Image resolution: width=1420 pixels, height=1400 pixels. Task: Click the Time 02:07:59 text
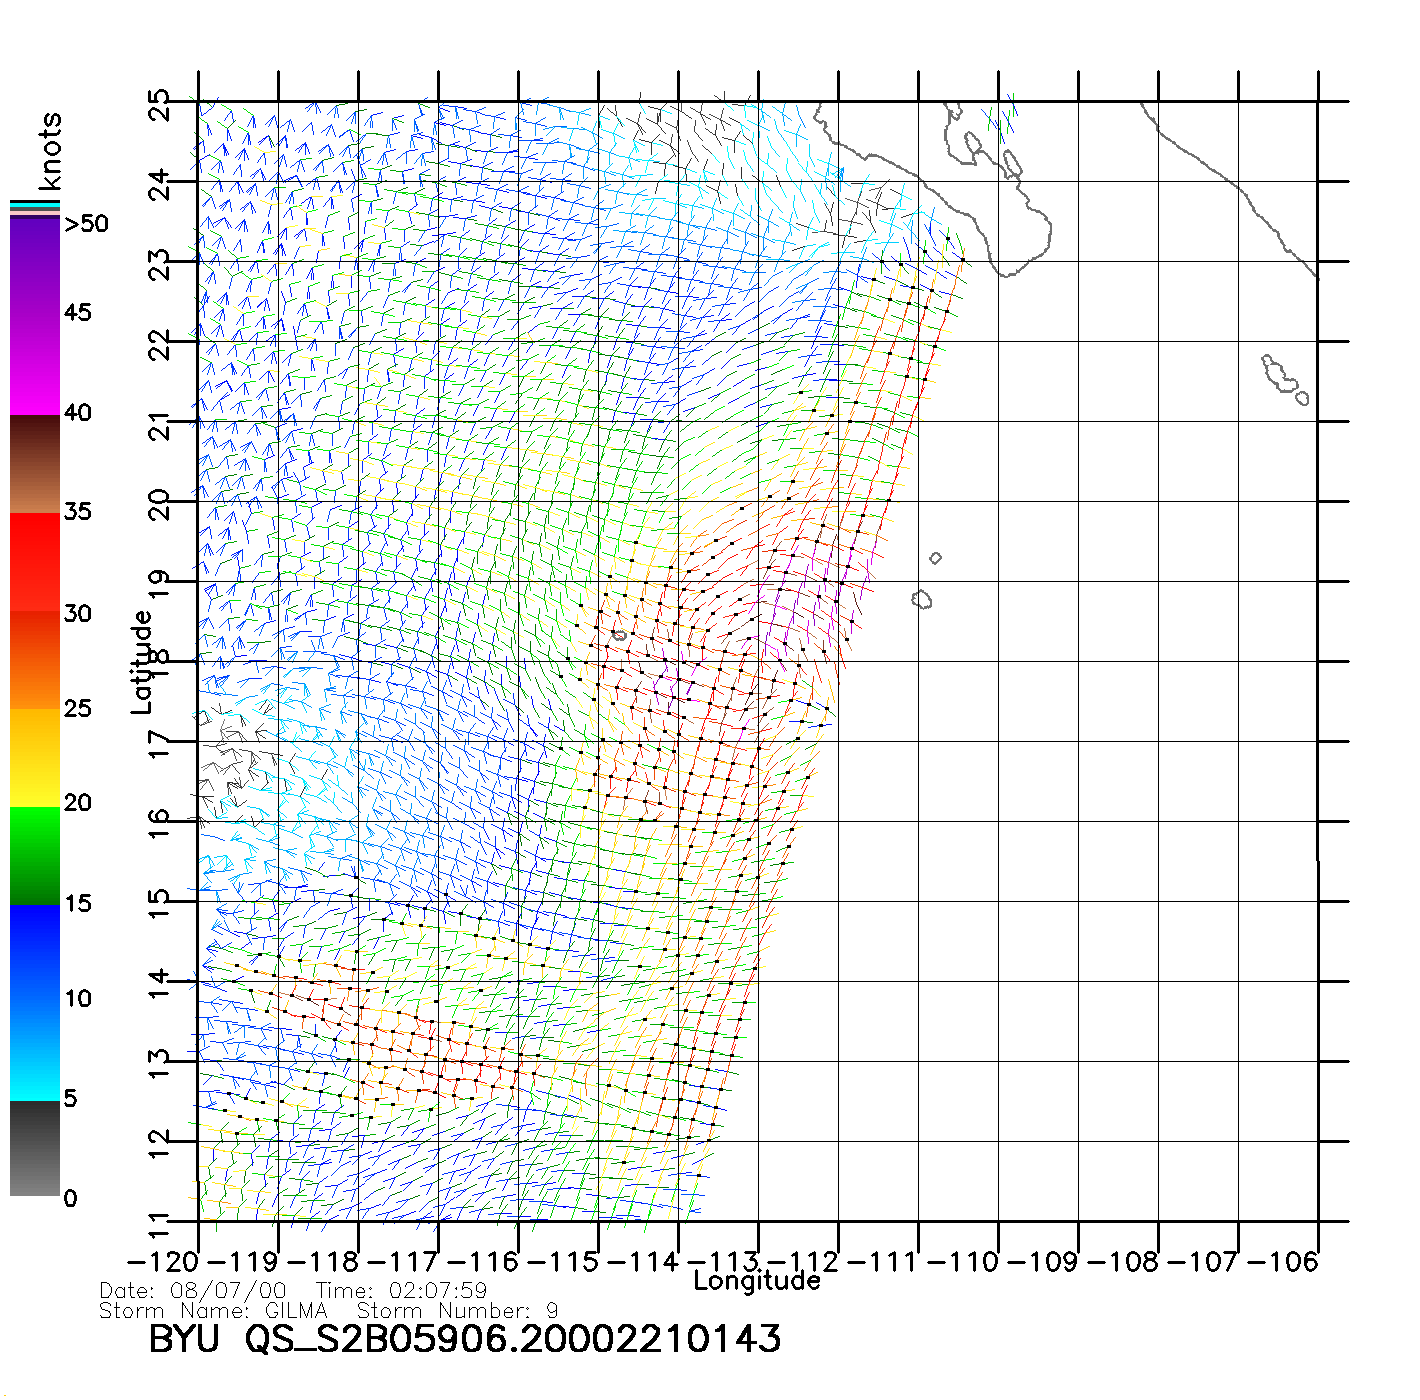tap(401, 1291)
